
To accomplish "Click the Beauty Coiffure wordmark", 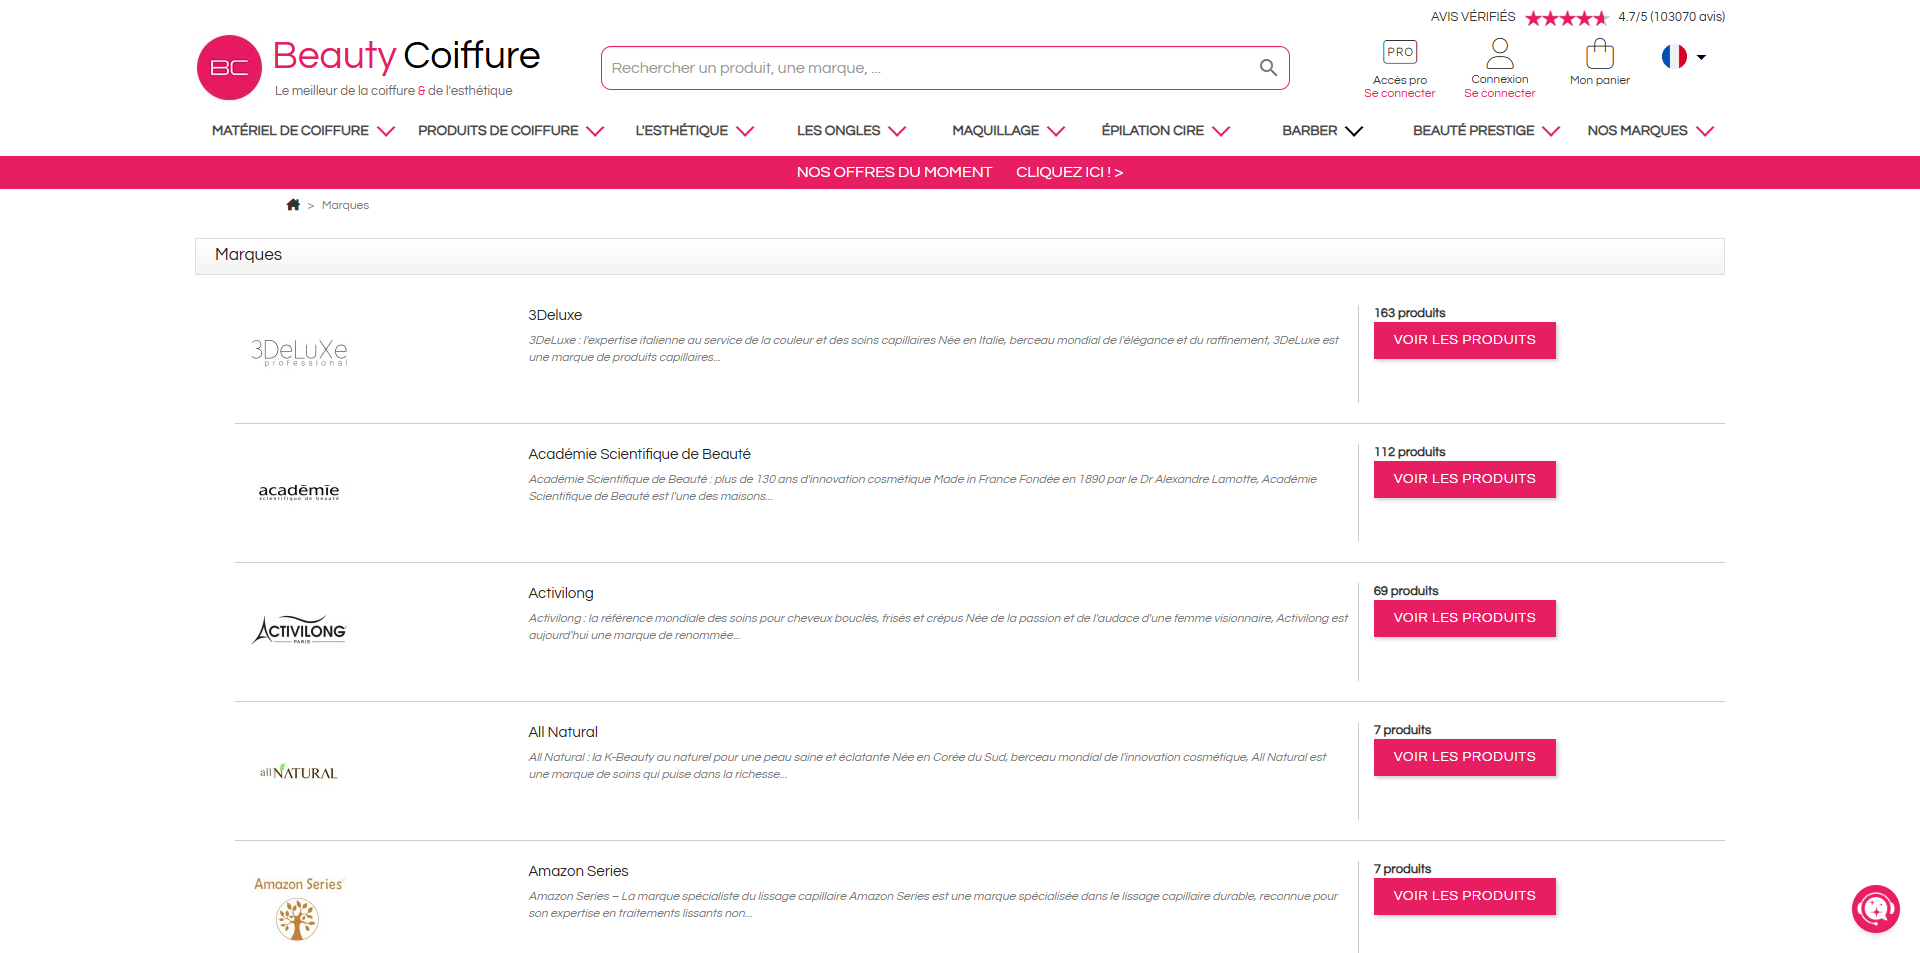I will coord(406,56).
